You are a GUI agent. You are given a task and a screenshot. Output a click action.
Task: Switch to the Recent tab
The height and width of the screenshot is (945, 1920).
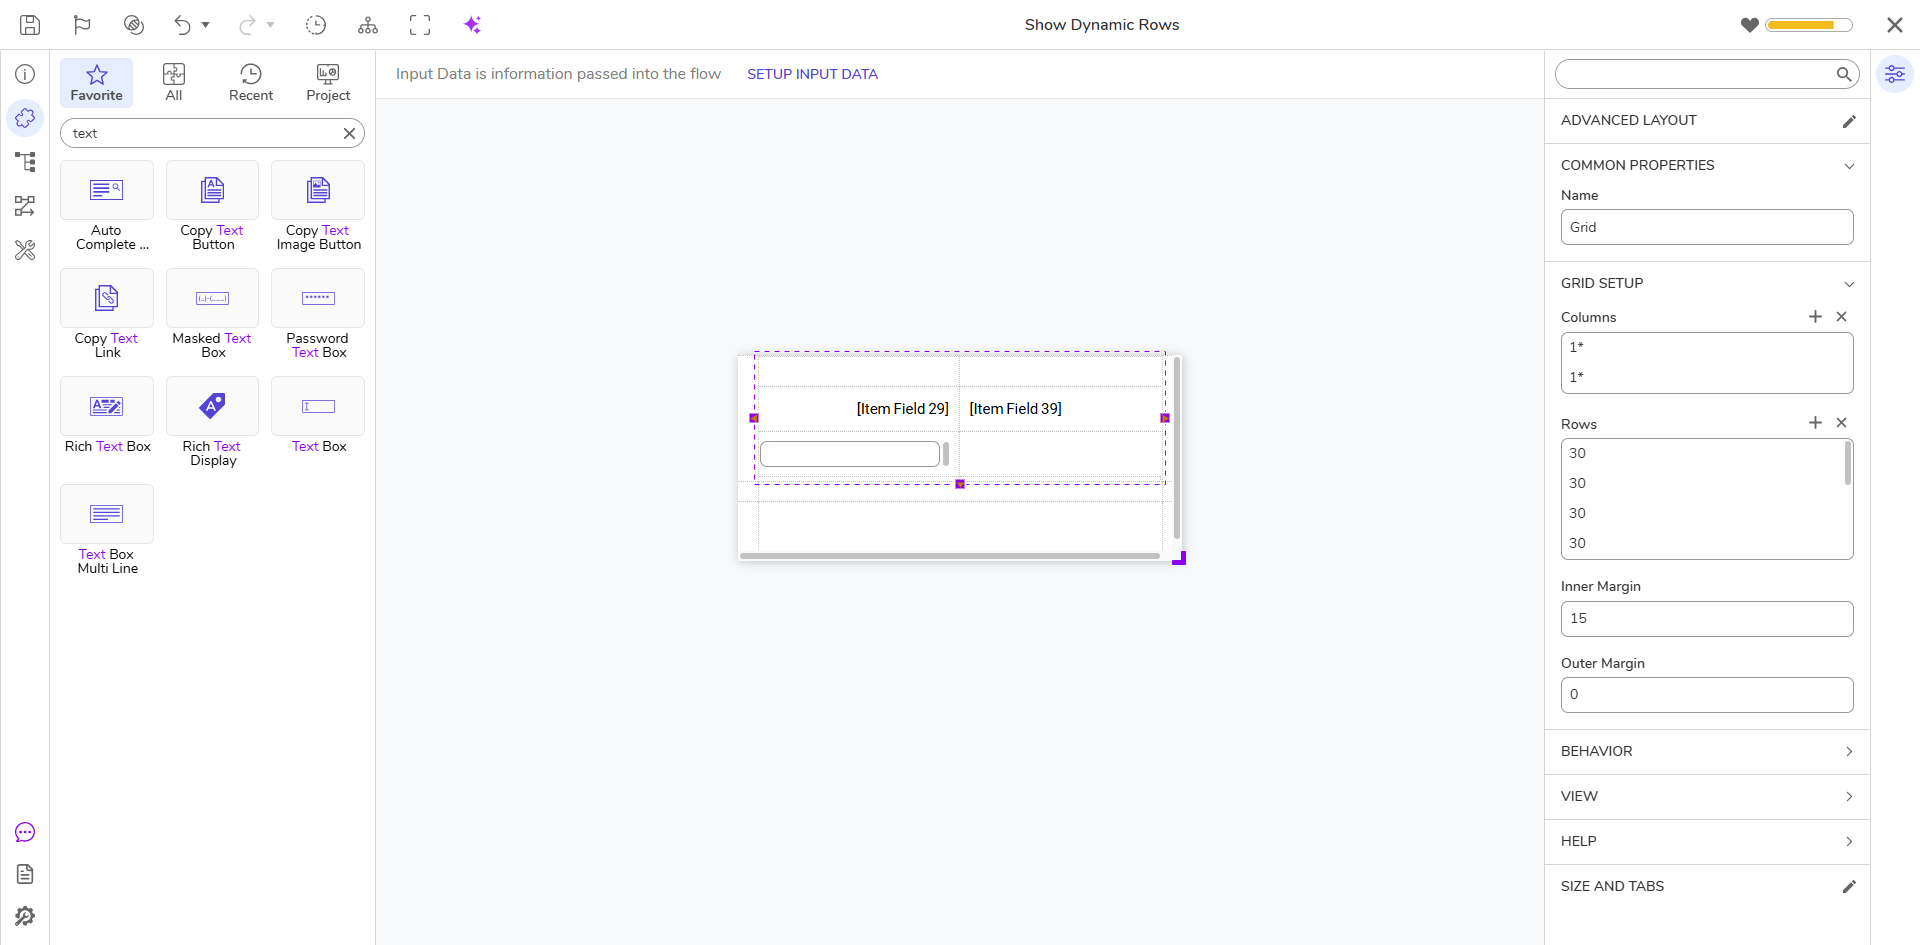[251, 83]
